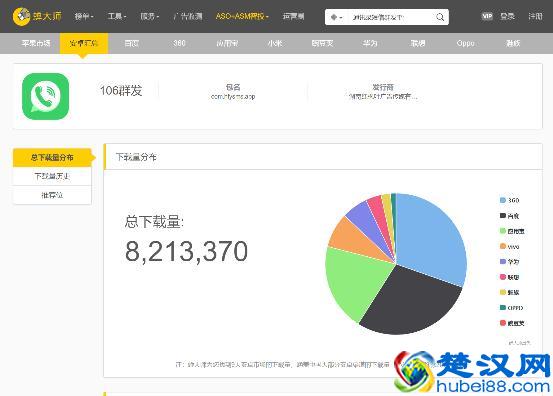The height and width of the screenshot is (396, 553).
Task: Toggle the 应用宝 legend entry
Action: pos(512,231)
